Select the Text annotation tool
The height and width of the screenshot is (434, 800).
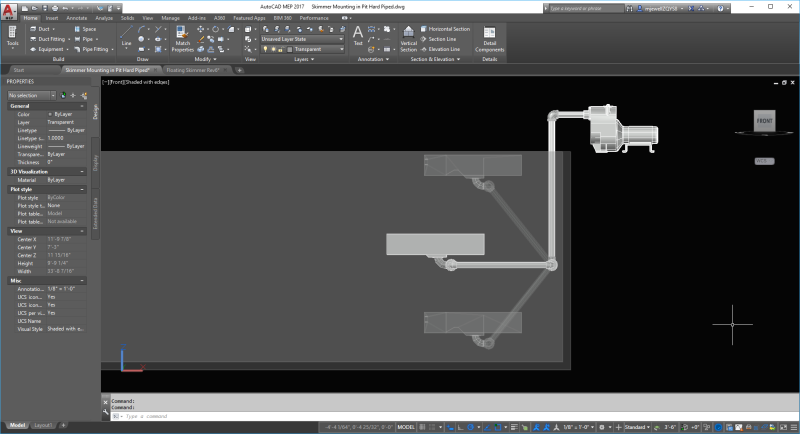click(358, 36)
